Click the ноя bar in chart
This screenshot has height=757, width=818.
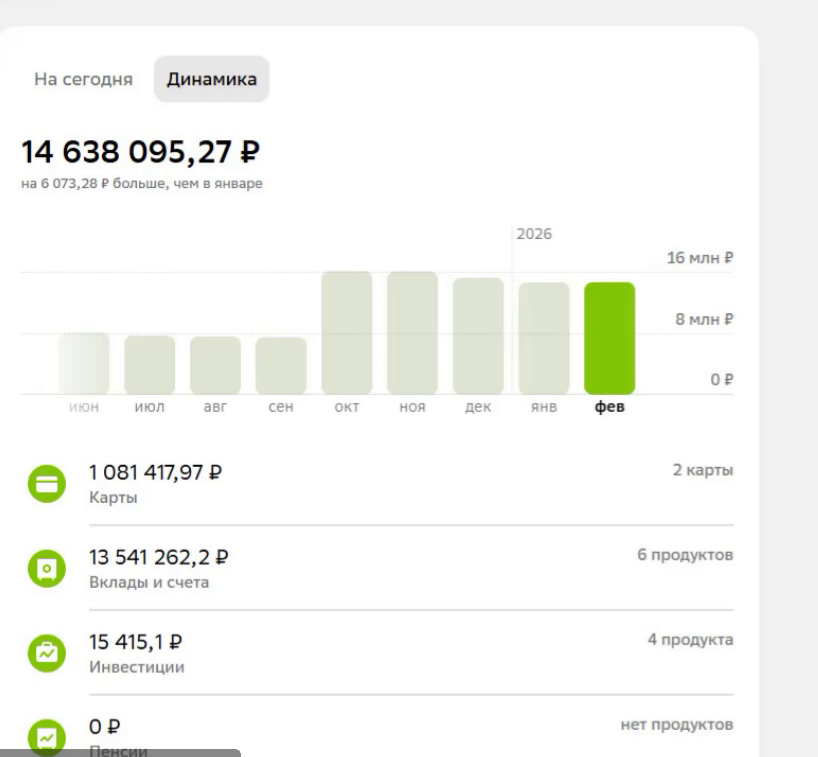[x=412, y=333]
